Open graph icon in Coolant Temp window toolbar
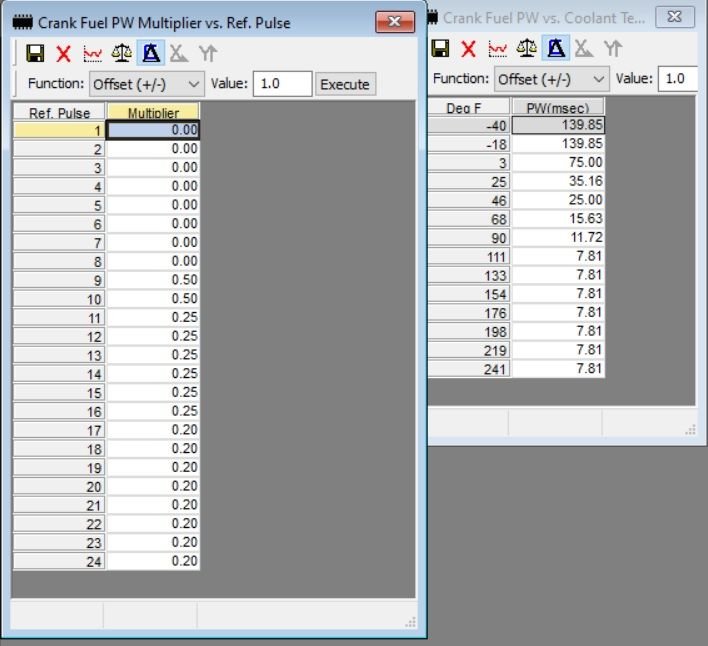This screenshot has width=708, height=646. (498, 48)
